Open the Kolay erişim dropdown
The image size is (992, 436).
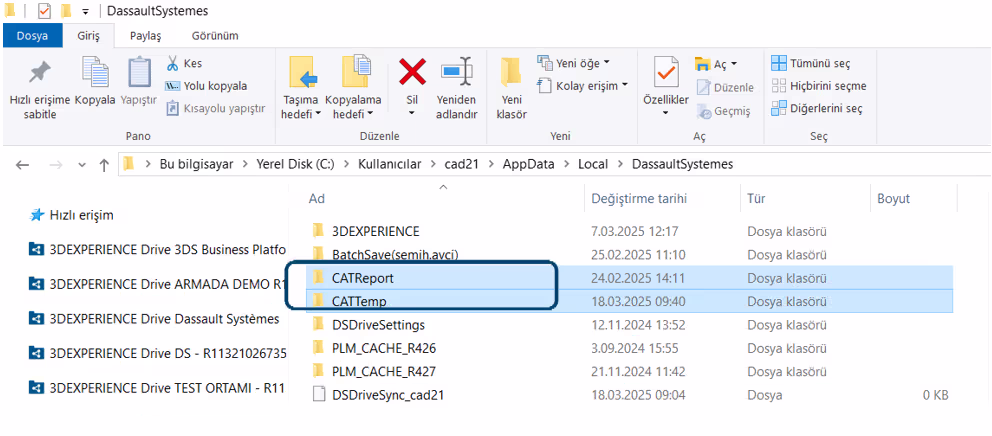click(x=582, y=85)
